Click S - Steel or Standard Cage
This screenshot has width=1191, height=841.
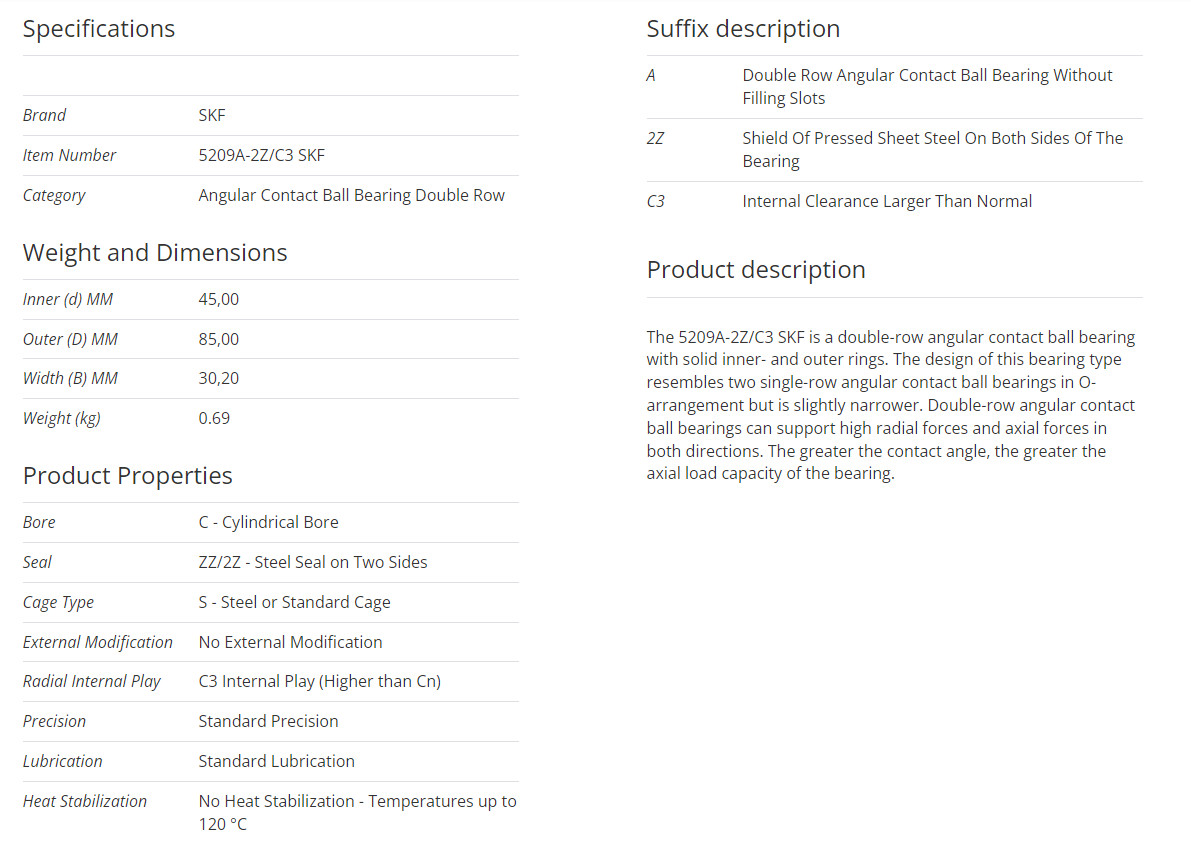click(x=295, y=602)
